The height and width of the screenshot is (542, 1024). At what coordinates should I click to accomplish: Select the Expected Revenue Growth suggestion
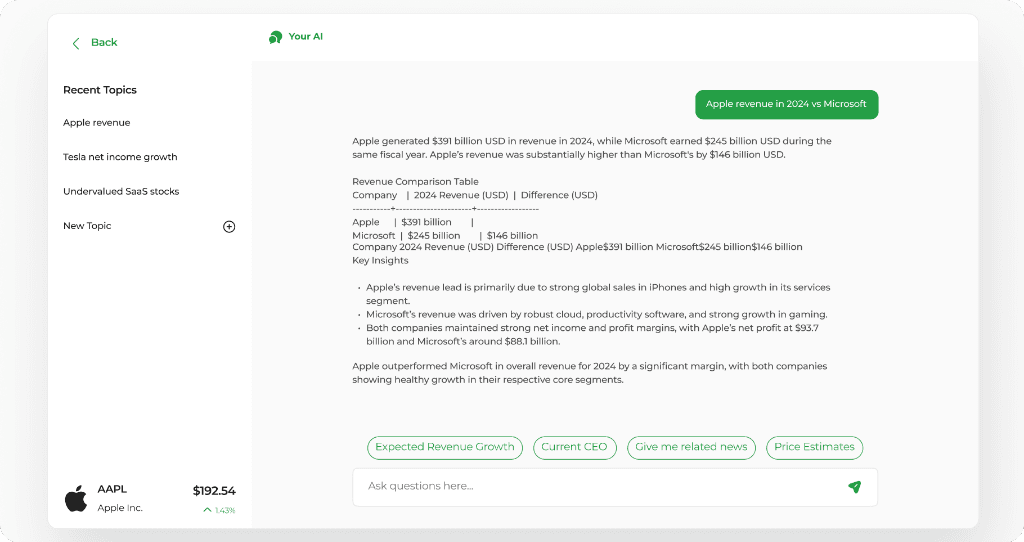[445, 447]
